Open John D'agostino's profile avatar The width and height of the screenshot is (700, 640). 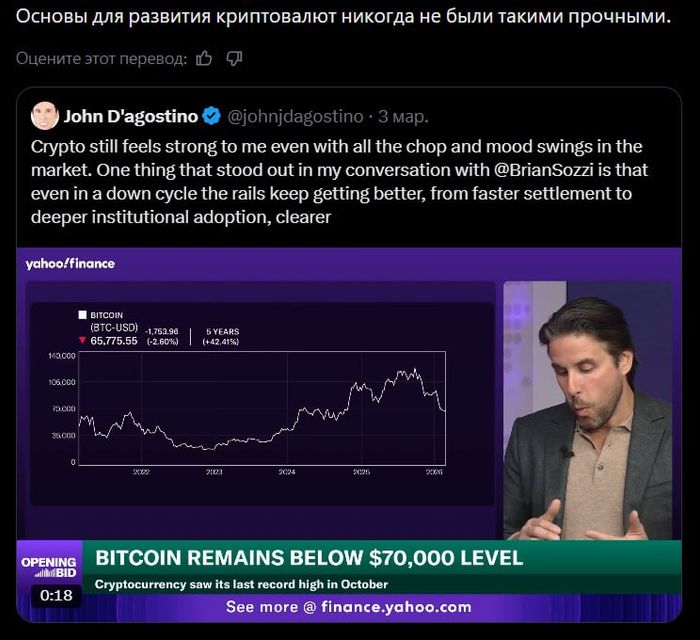[45, 116]
